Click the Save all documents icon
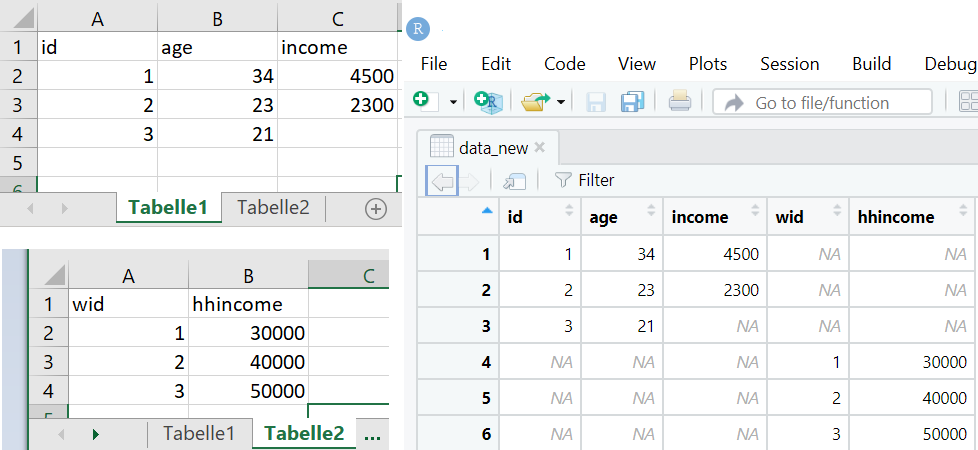The height and width of the screenshot is (450, 978). tap(632, 101)
